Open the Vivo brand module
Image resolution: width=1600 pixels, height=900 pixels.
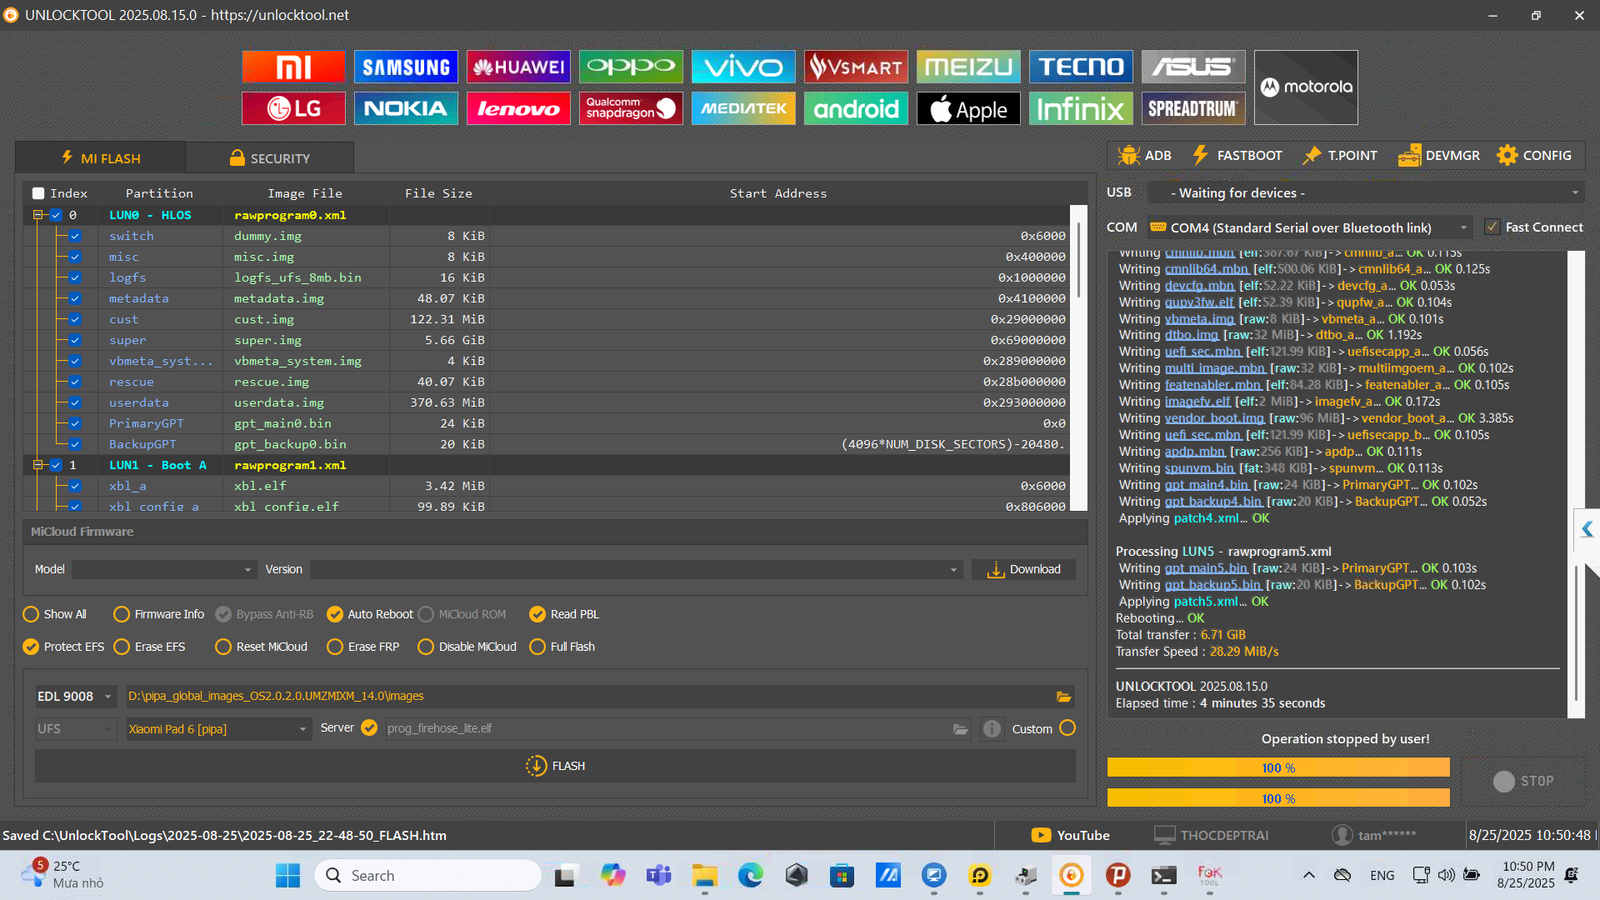coord(743,67)
